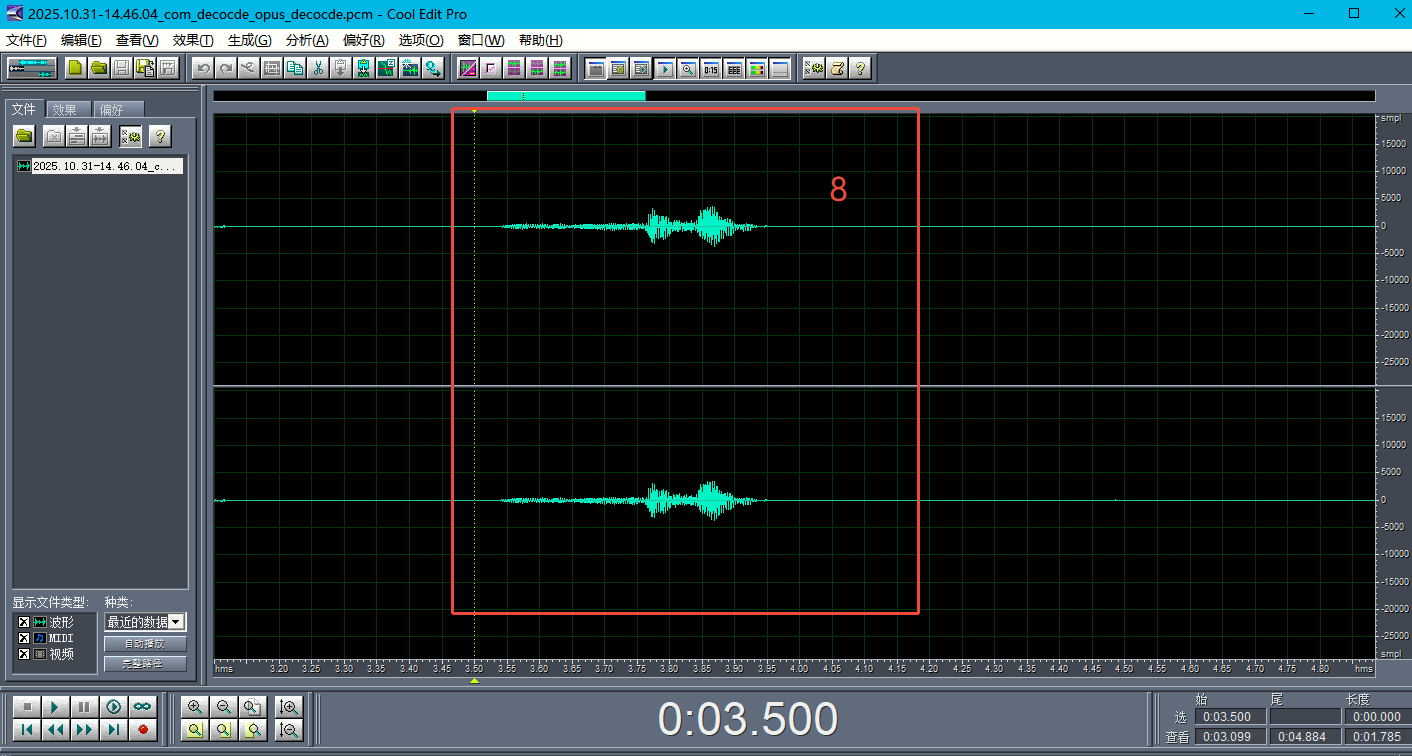Open the 效果(T) menu
Viewport: 1412px width, 756px height.
[193, 40]
